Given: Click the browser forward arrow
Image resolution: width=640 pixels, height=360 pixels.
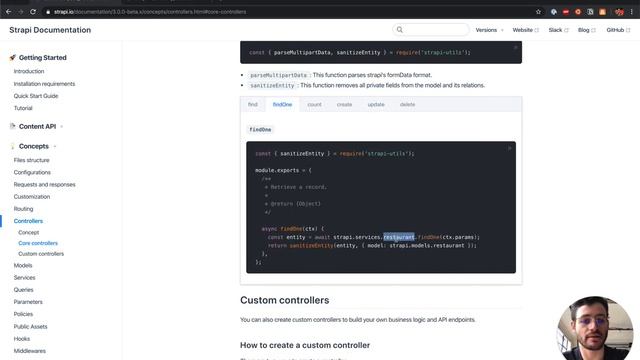Looking at the screenshot, I should pos(20,12).
